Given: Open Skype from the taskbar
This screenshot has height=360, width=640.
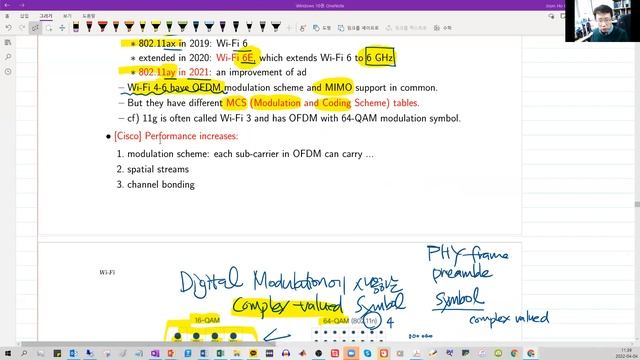Looking at the screenshot, I should point(367,353).
